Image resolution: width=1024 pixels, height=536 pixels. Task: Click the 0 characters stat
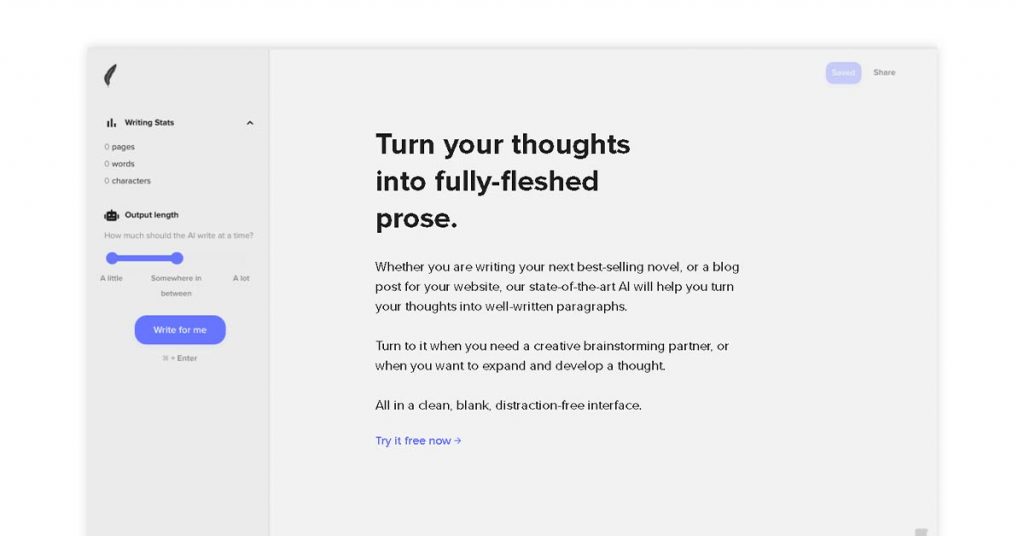click(127, 181)
